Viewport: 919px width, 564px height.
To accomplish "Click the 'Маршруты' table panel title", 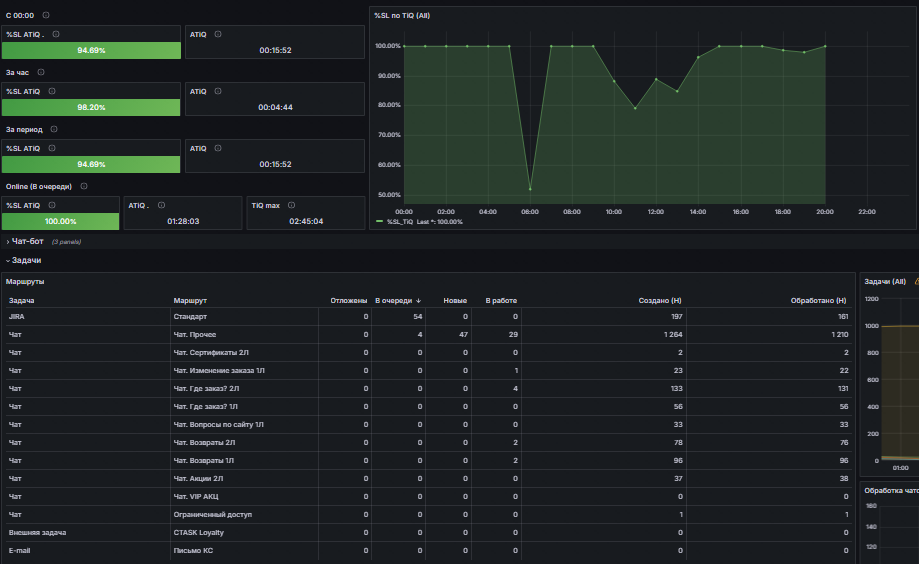I will click(25, 281).
